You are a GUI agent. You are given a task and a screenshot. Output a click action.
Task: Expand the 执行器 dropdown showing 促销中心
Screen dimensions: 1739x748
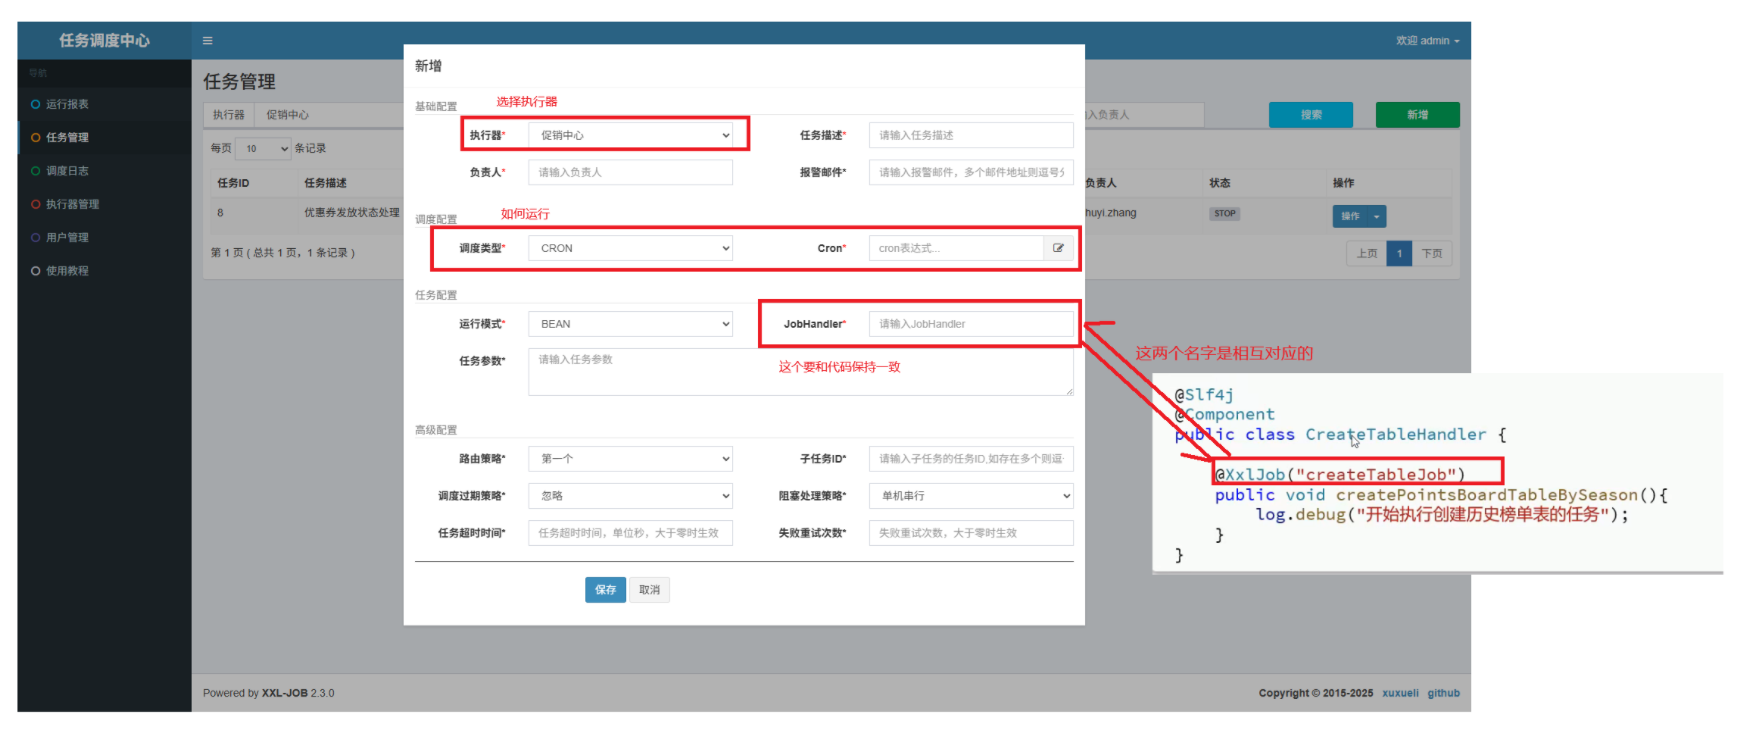point(630,135)
